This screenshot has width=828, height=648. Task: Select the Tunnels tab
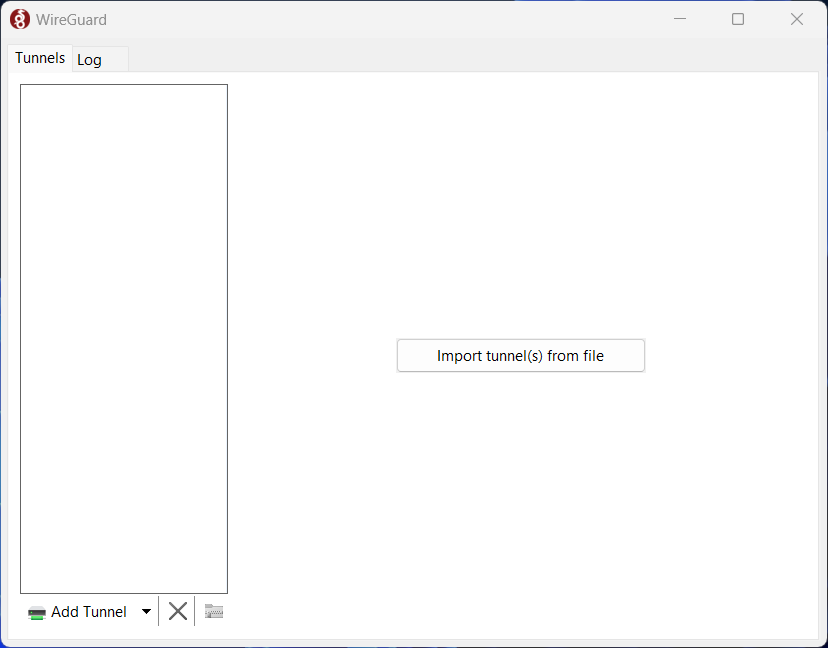39,58
